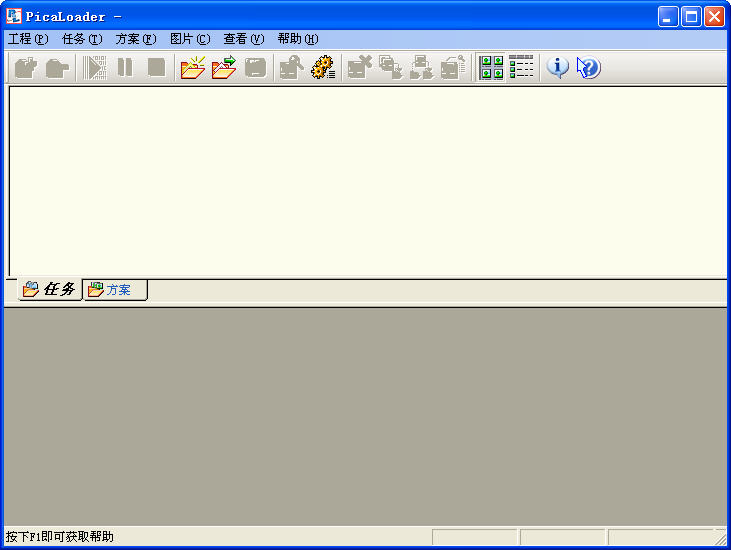Click the window resize grip in status bar
This screenshot has width=731, height=550.
click(720, 538)
